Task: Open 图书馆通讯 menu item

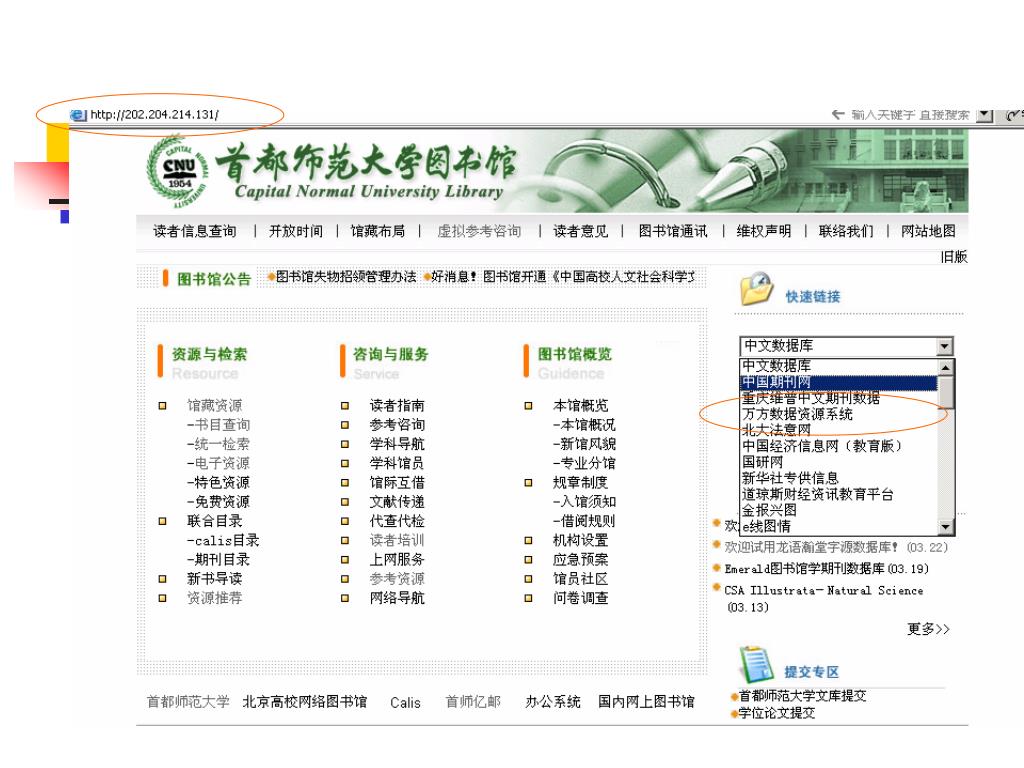Action: (673, 231)
